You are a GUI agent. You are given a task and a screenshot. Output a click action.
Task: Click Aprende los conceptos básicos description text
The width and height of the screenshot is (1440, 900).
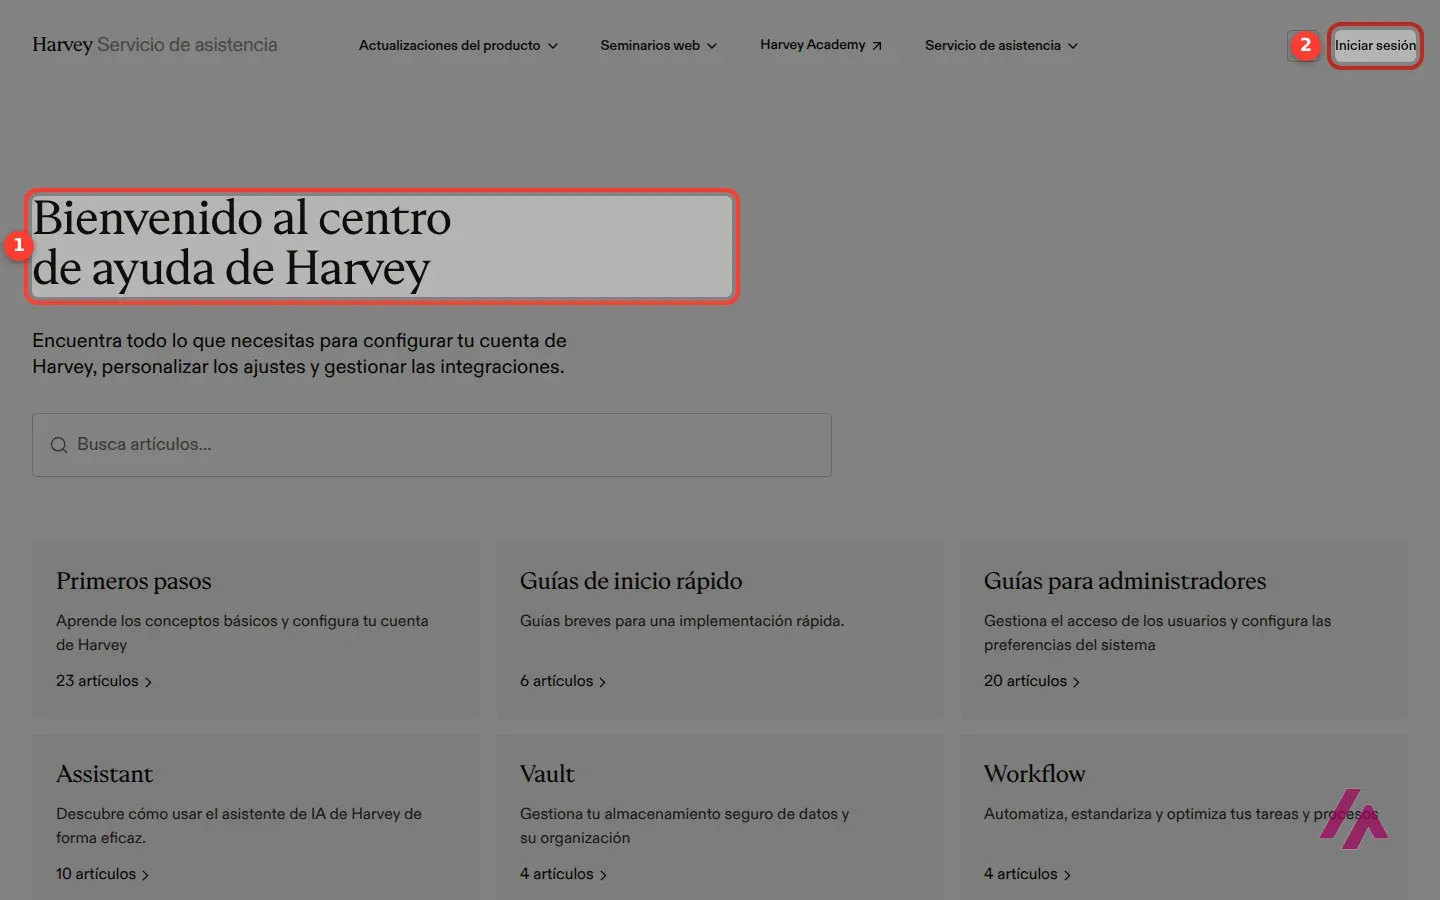point(242,633)
